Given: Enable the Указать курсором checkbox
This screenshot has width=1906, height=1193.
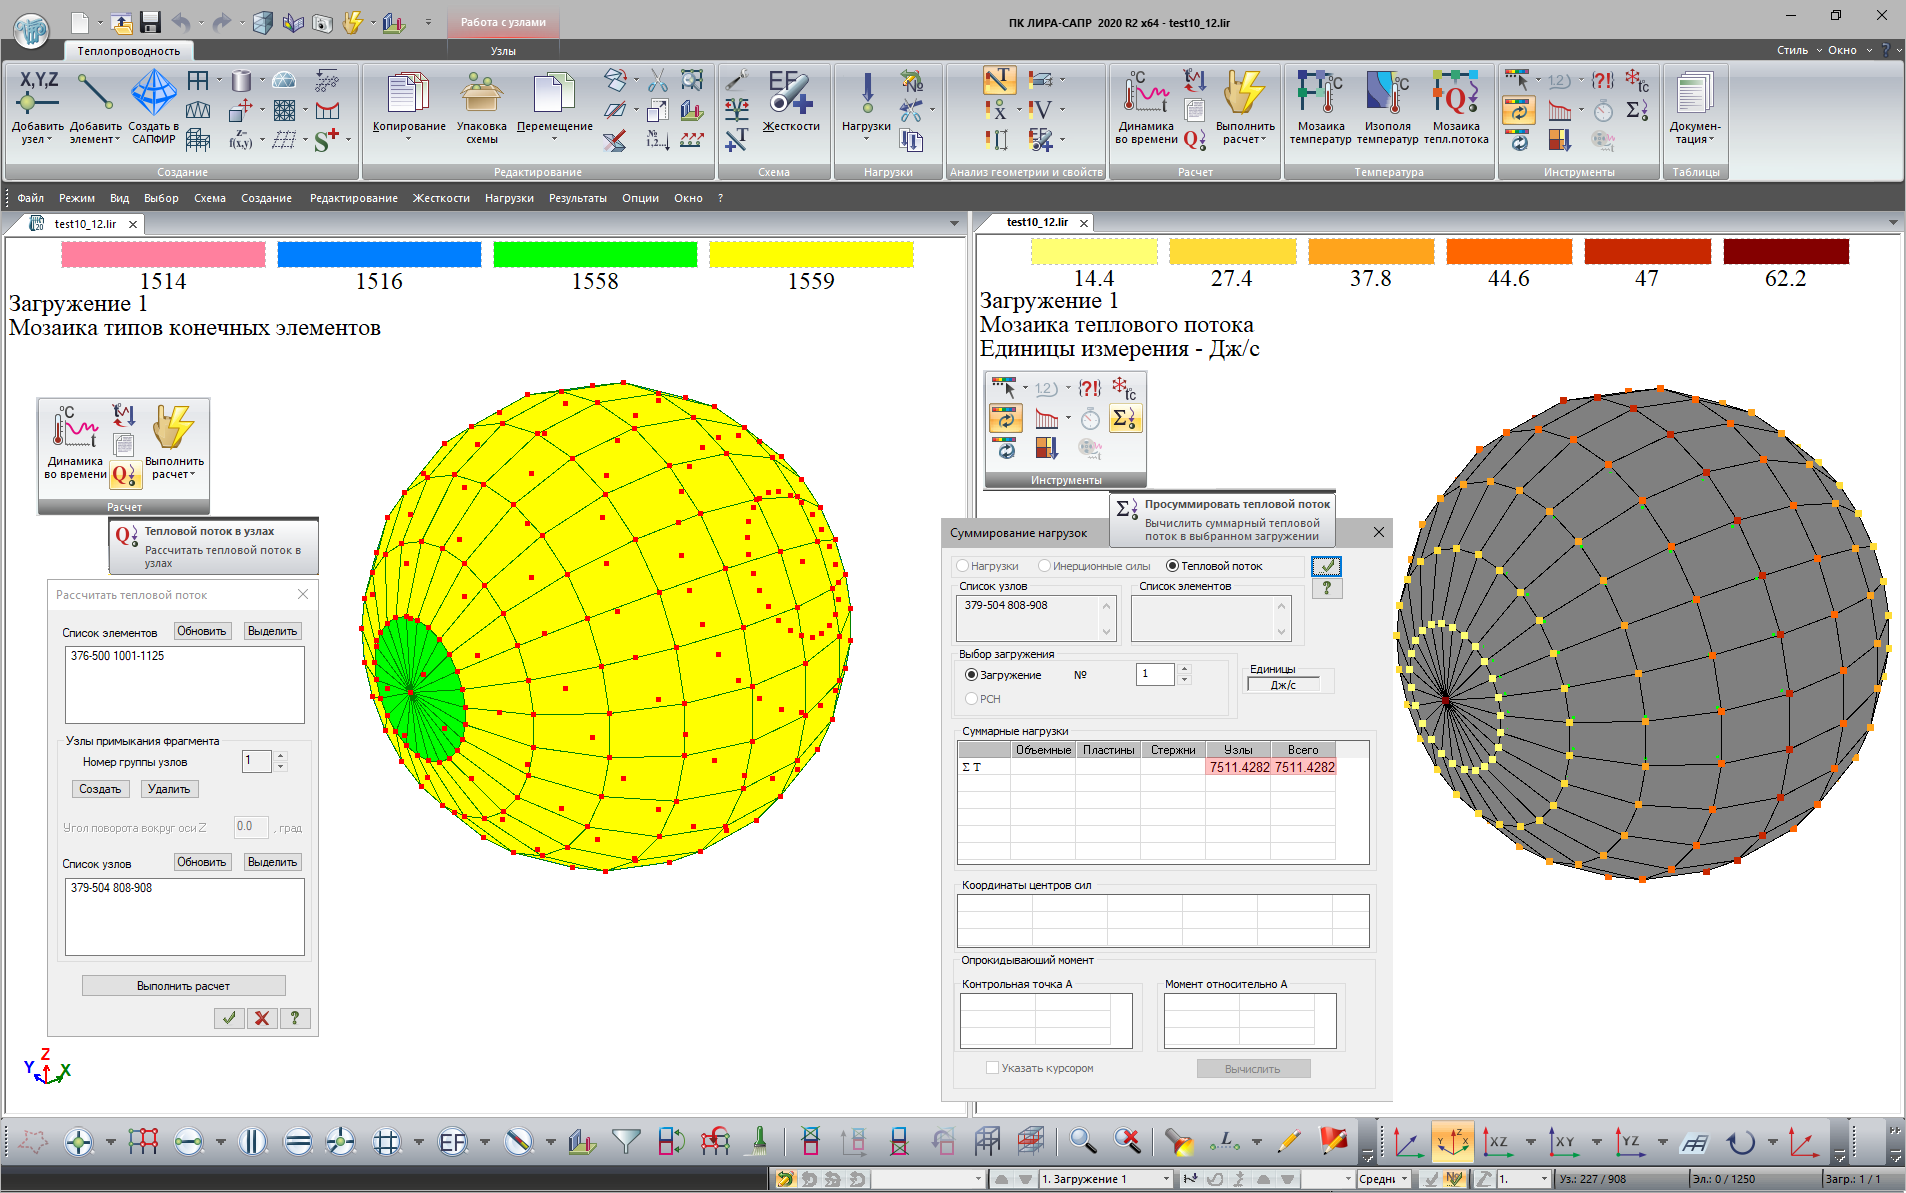Looking at the screenshot, I should 992,1068.
